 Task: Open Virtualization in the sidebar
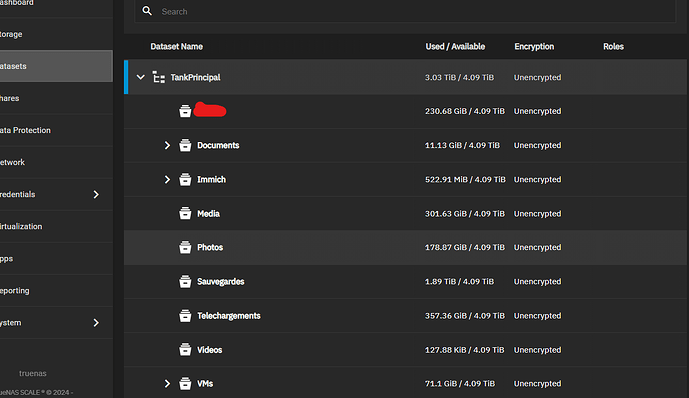pyautogui.click(x=56, y=226)
